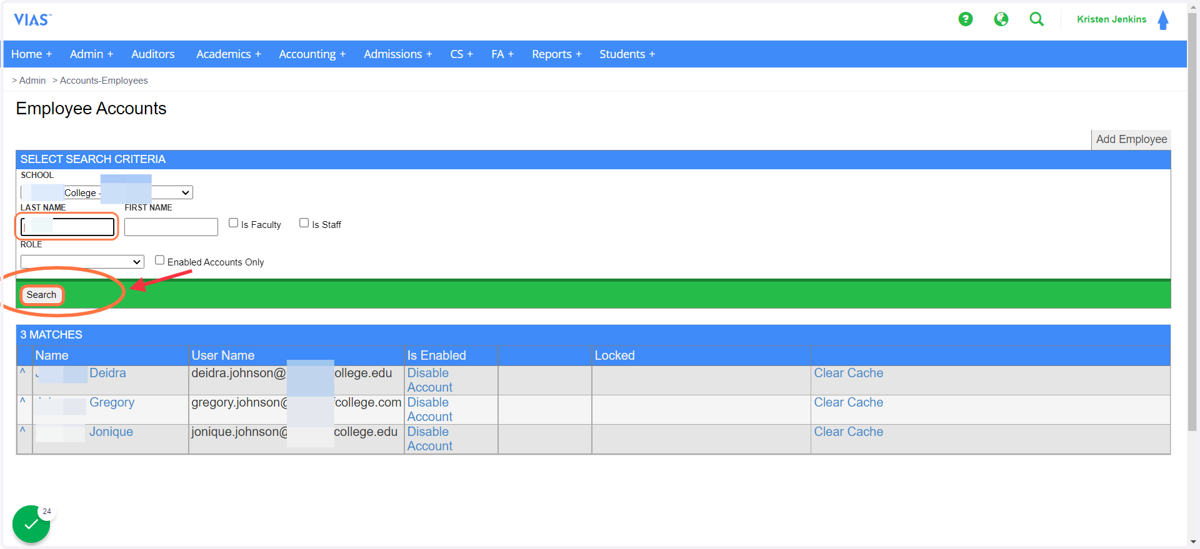
Task: Expand the caret on Gregory's row
Action: coord(23,402)
